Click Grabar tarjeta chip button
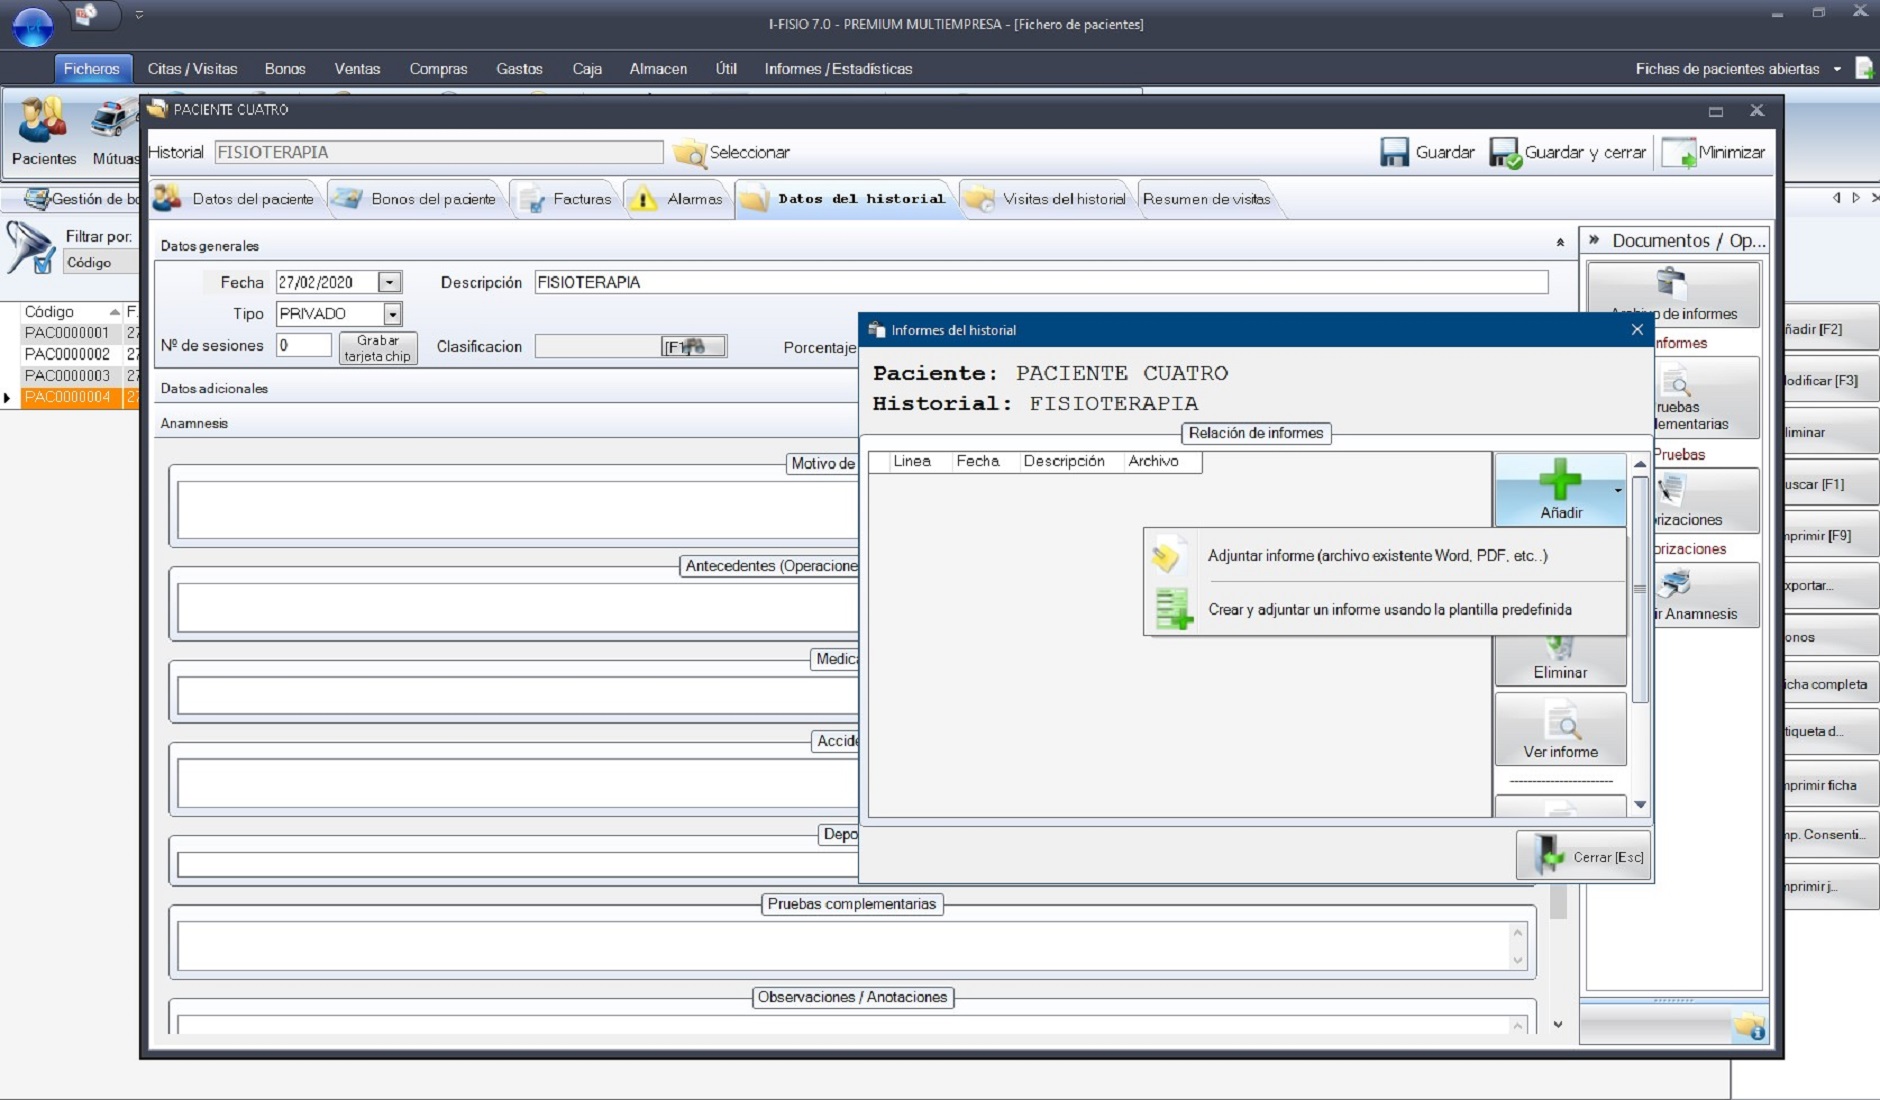 tap(377, 348)
